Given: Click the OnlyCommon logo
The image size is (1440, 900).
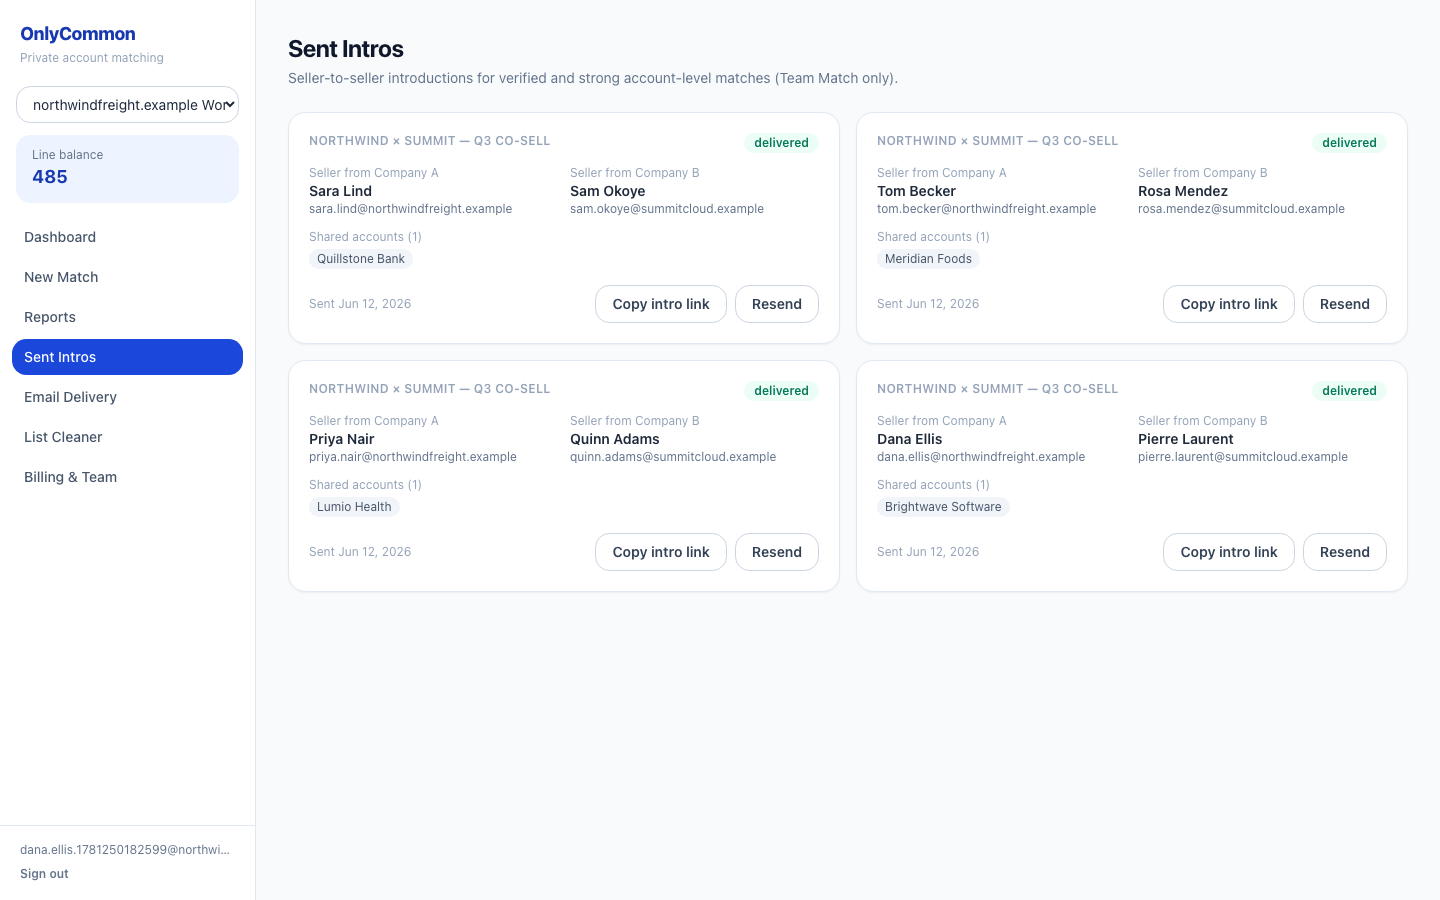Looking at the screenshot, I should point(78,34).
